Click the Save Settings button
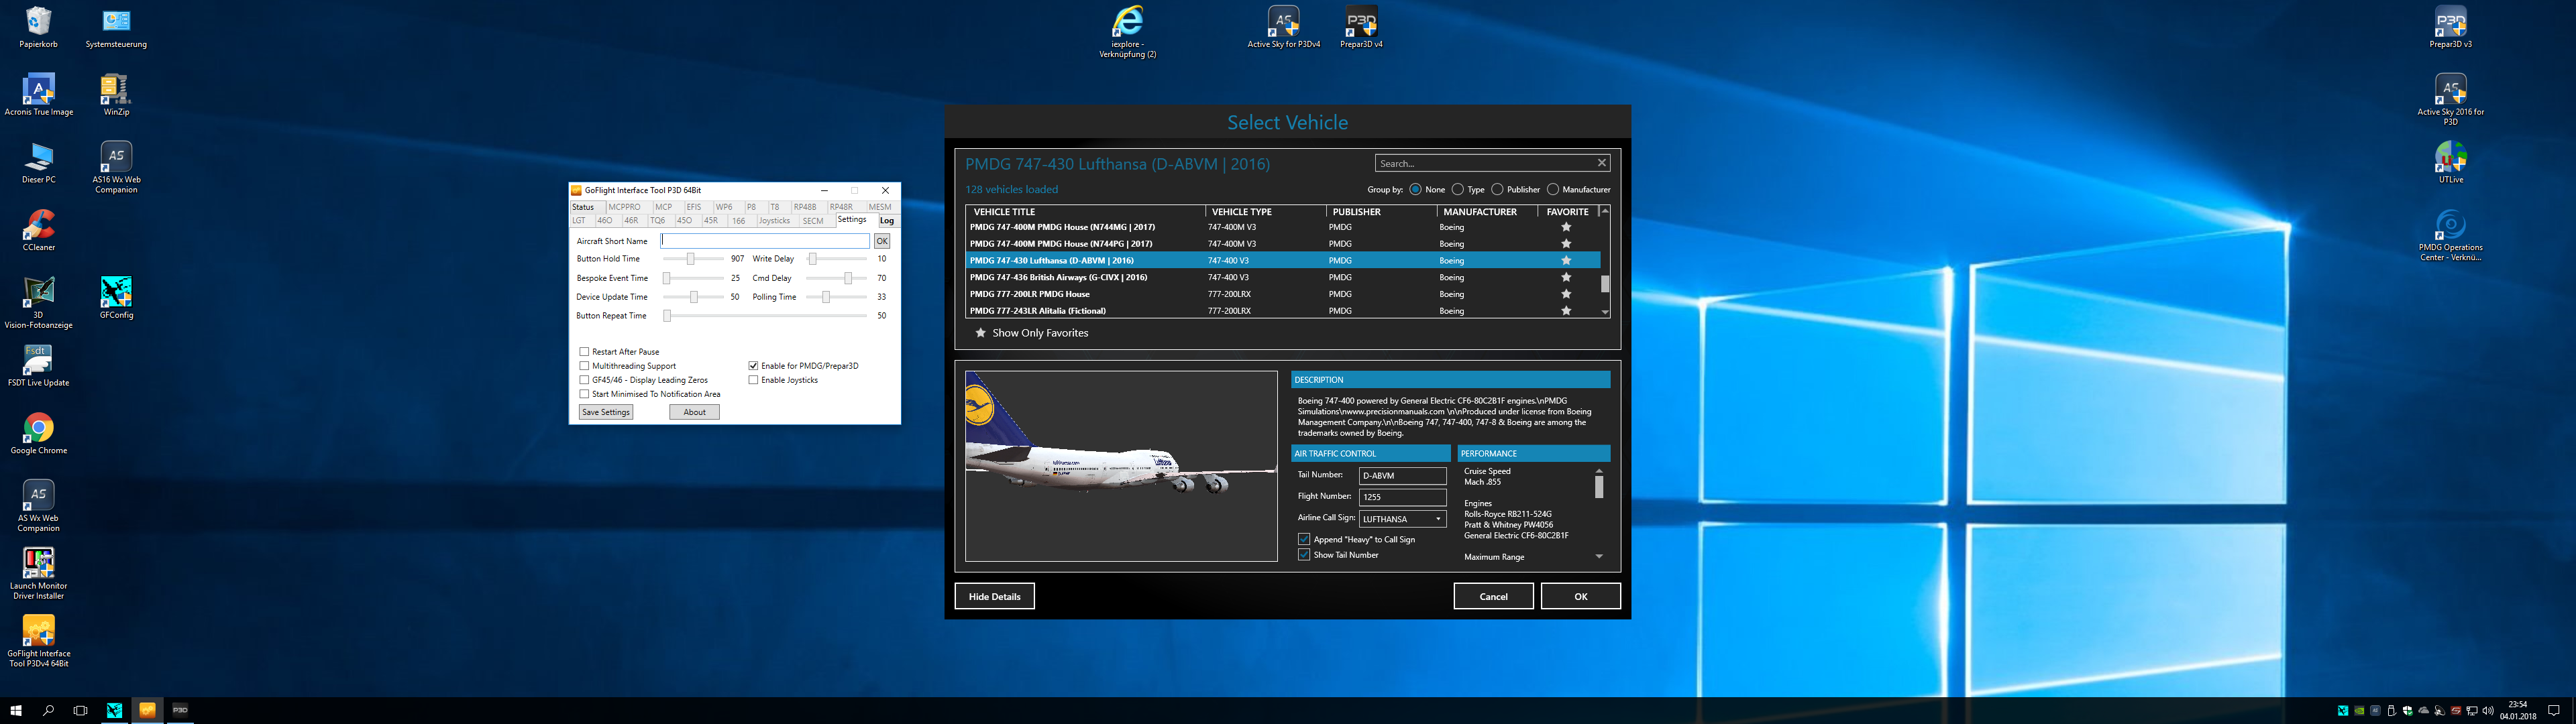2576x724 pixels. click(606, 412)
